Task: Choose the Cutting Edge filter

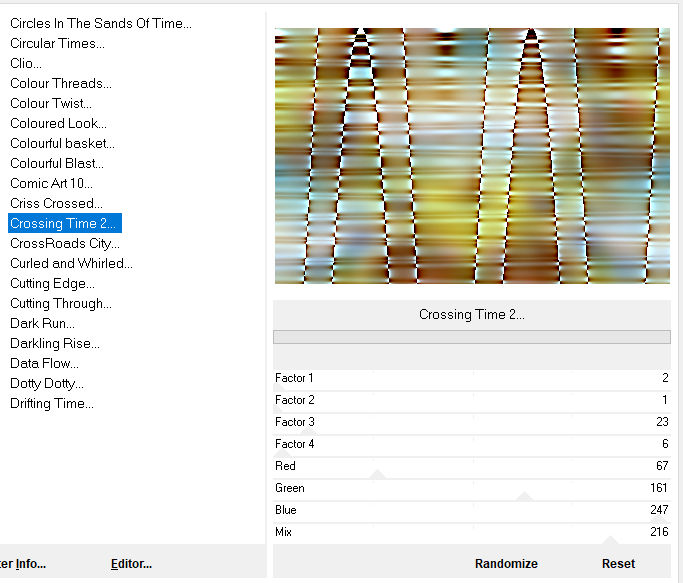Action: coord(53,283)
